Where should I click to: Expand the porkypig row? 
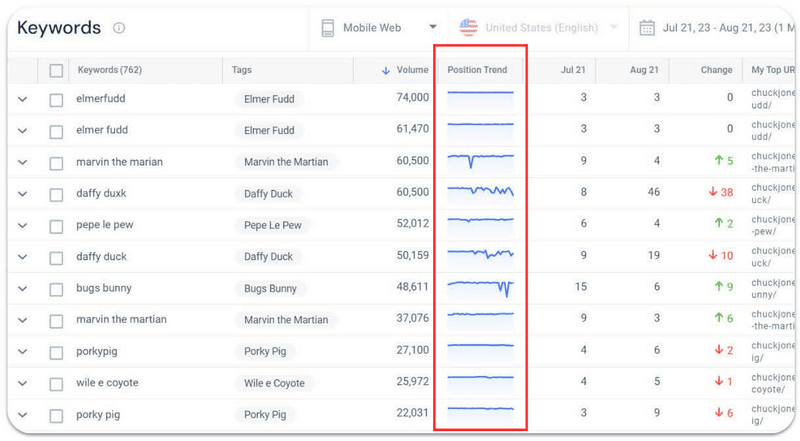pyautogui.click(x=22, y=352)
